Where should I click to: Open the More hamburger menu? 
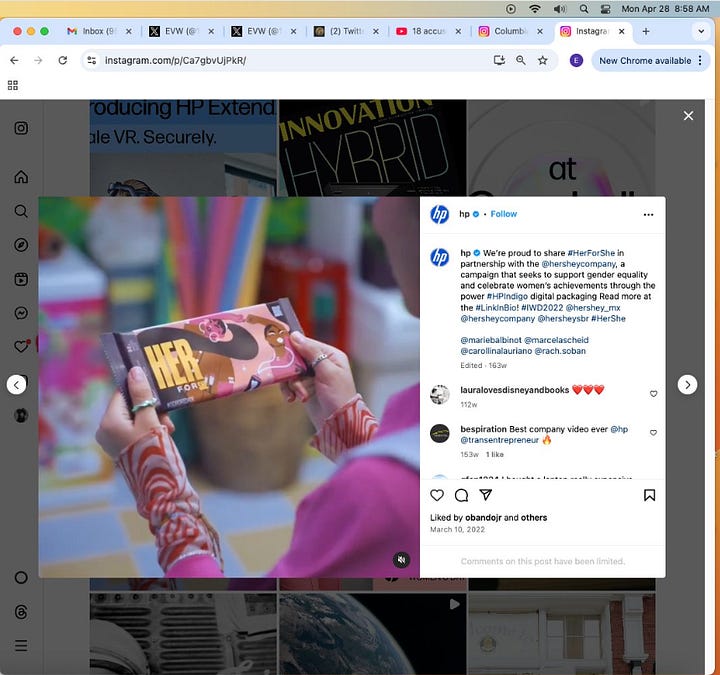[x=21, y=646]
